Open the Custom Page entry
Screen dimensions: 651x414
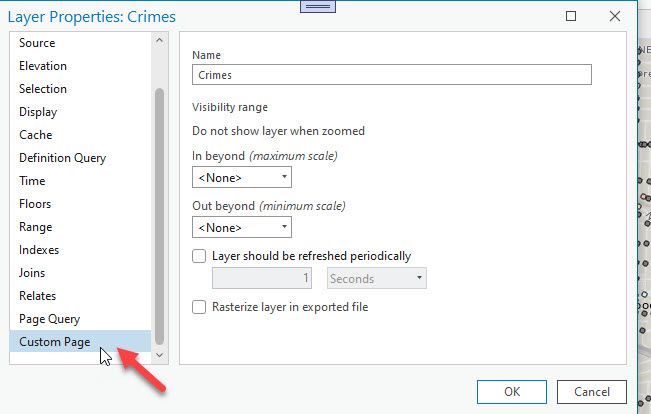54,342
